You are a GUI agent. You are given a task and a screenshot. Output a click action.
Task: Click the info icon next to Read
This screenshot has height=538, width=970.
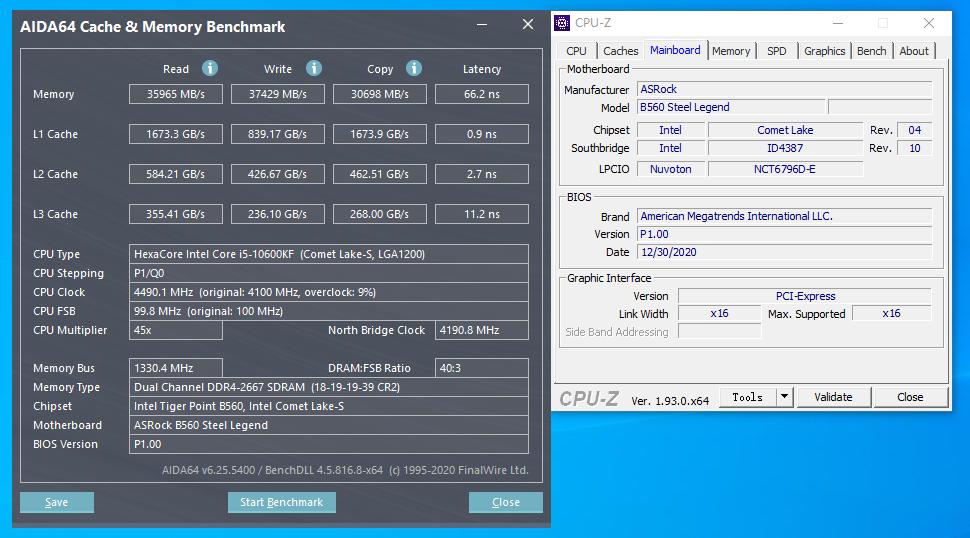(x=210, y=68)
